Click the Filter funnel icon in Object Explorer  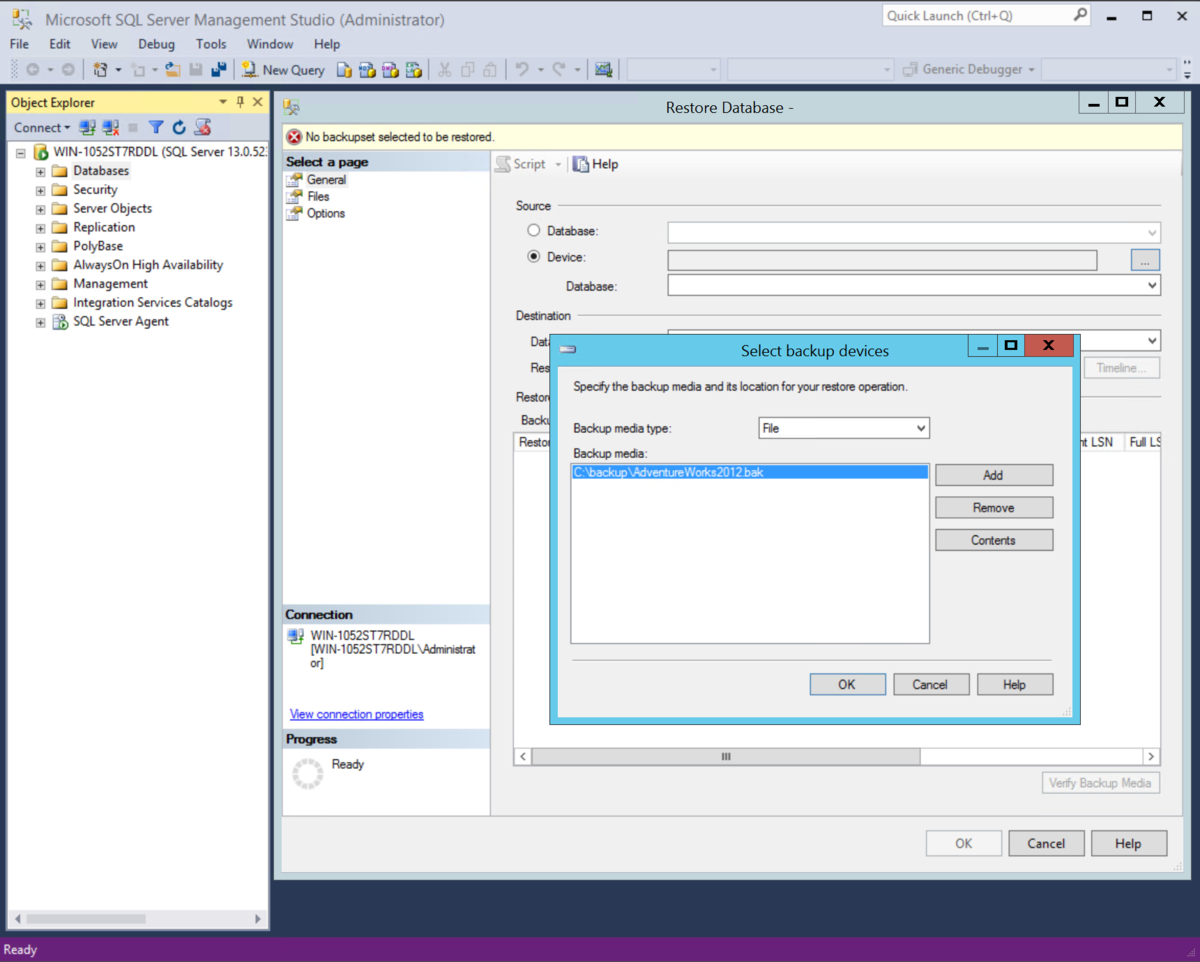click(x=156, y=127)
